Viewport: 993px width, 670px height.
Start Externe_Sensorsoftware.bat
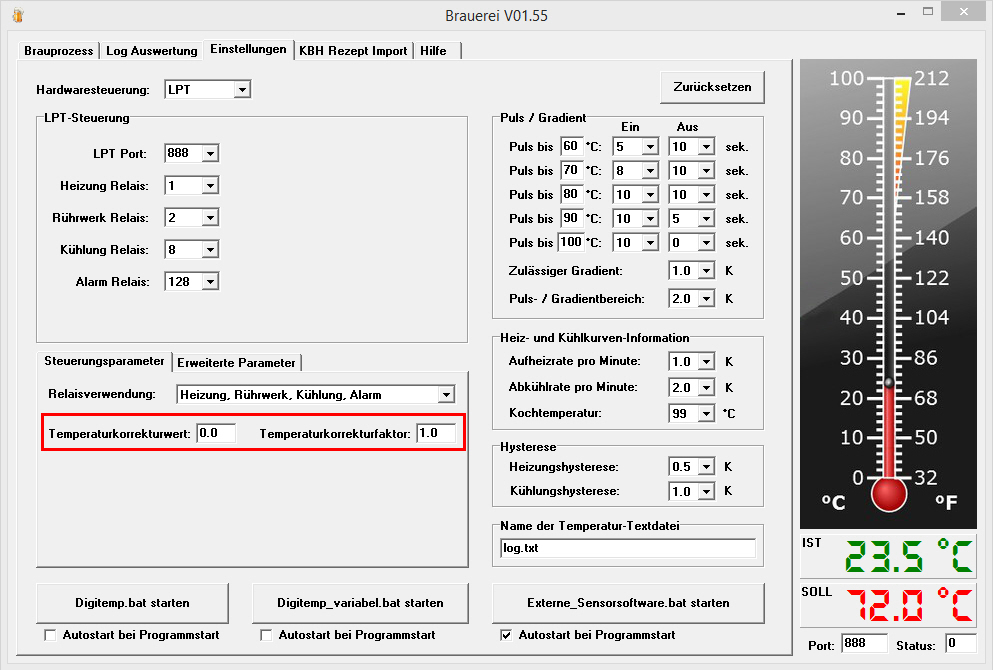pos(628,603)
